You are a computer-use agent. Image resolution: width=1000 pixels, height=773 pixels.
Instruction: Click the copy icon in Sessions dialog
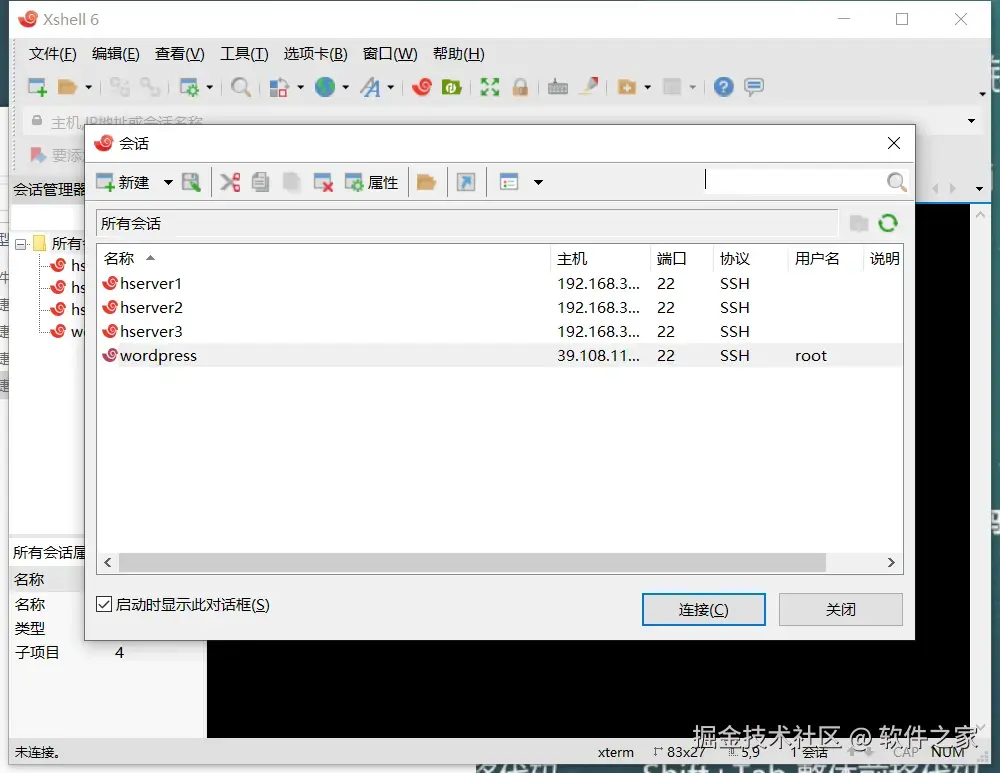coord(260,182)
